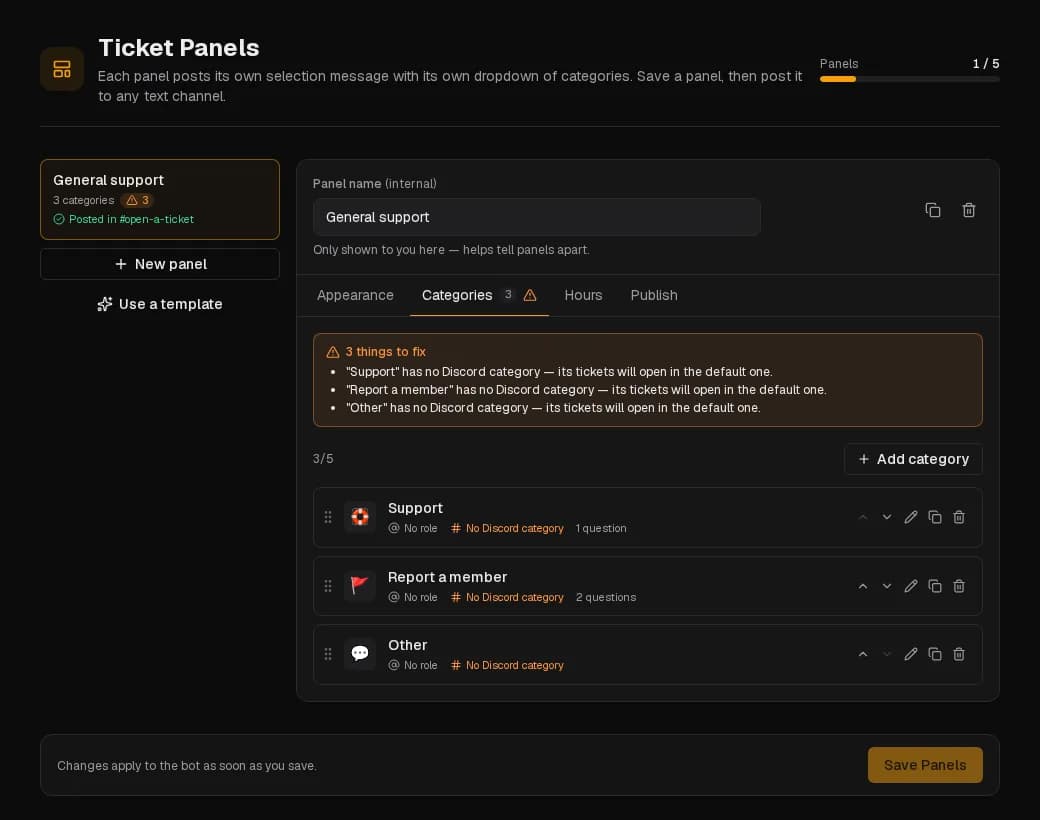Move Support category down

[887, 517]
